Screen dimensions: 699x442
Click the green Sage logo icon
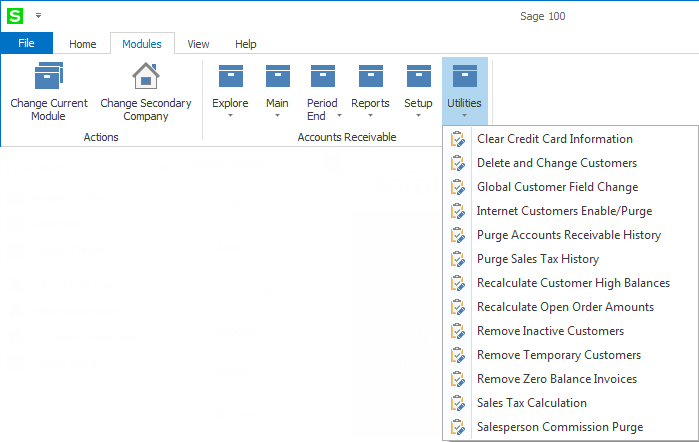click(15, 16)
